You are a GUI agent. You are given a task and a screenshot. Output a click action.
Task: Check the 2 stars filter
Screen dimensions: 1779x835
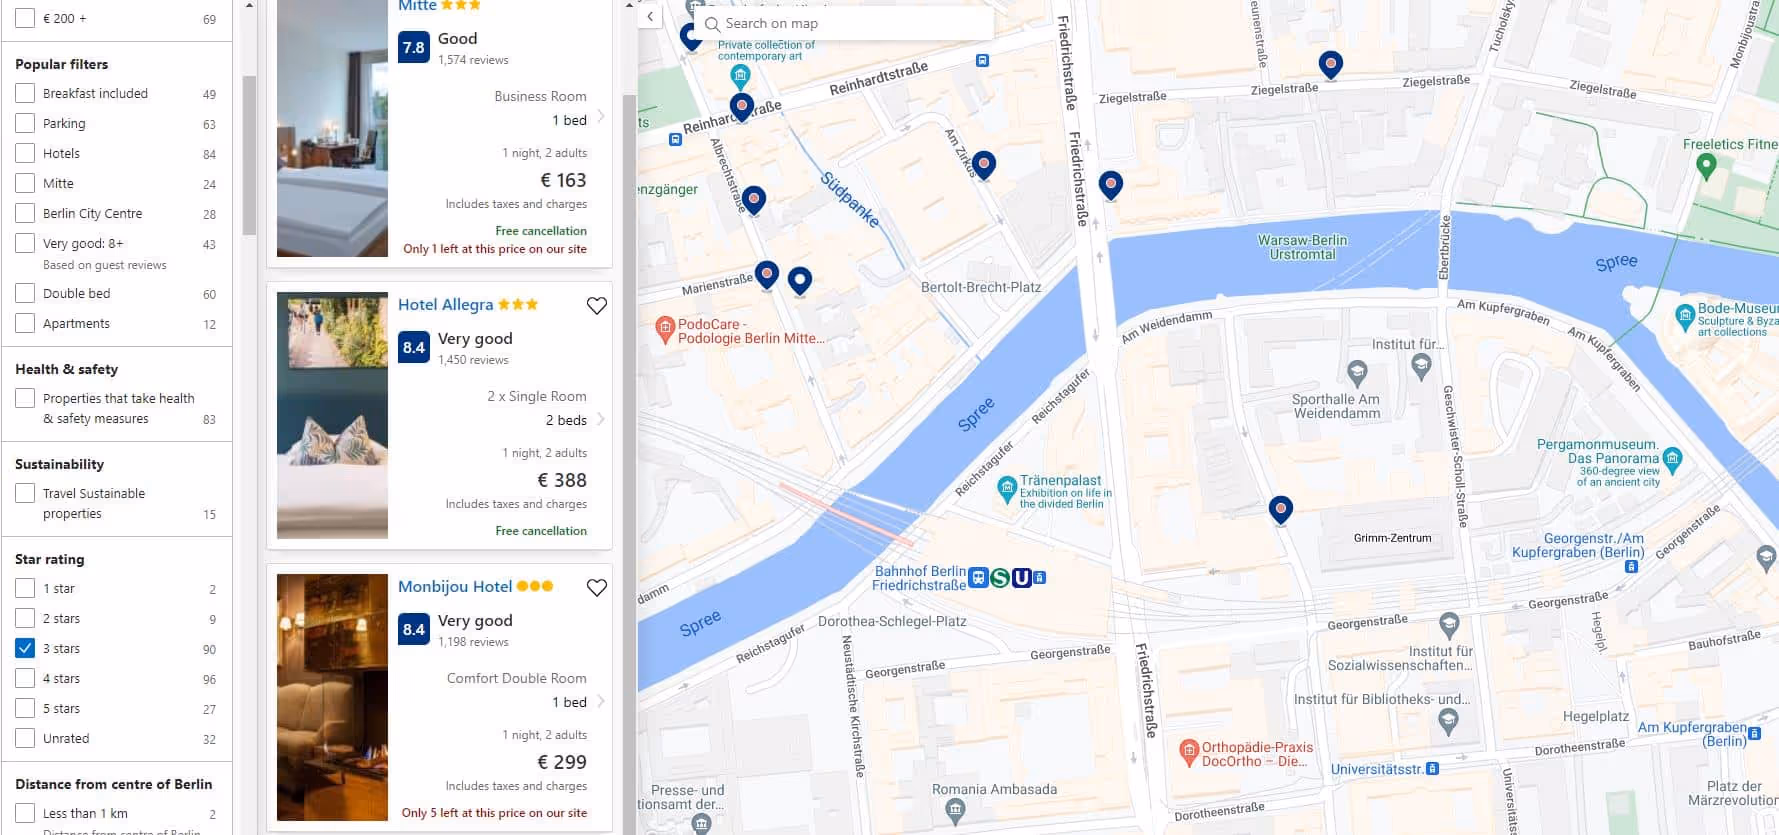pyautogui.click(x=25, y=618)
